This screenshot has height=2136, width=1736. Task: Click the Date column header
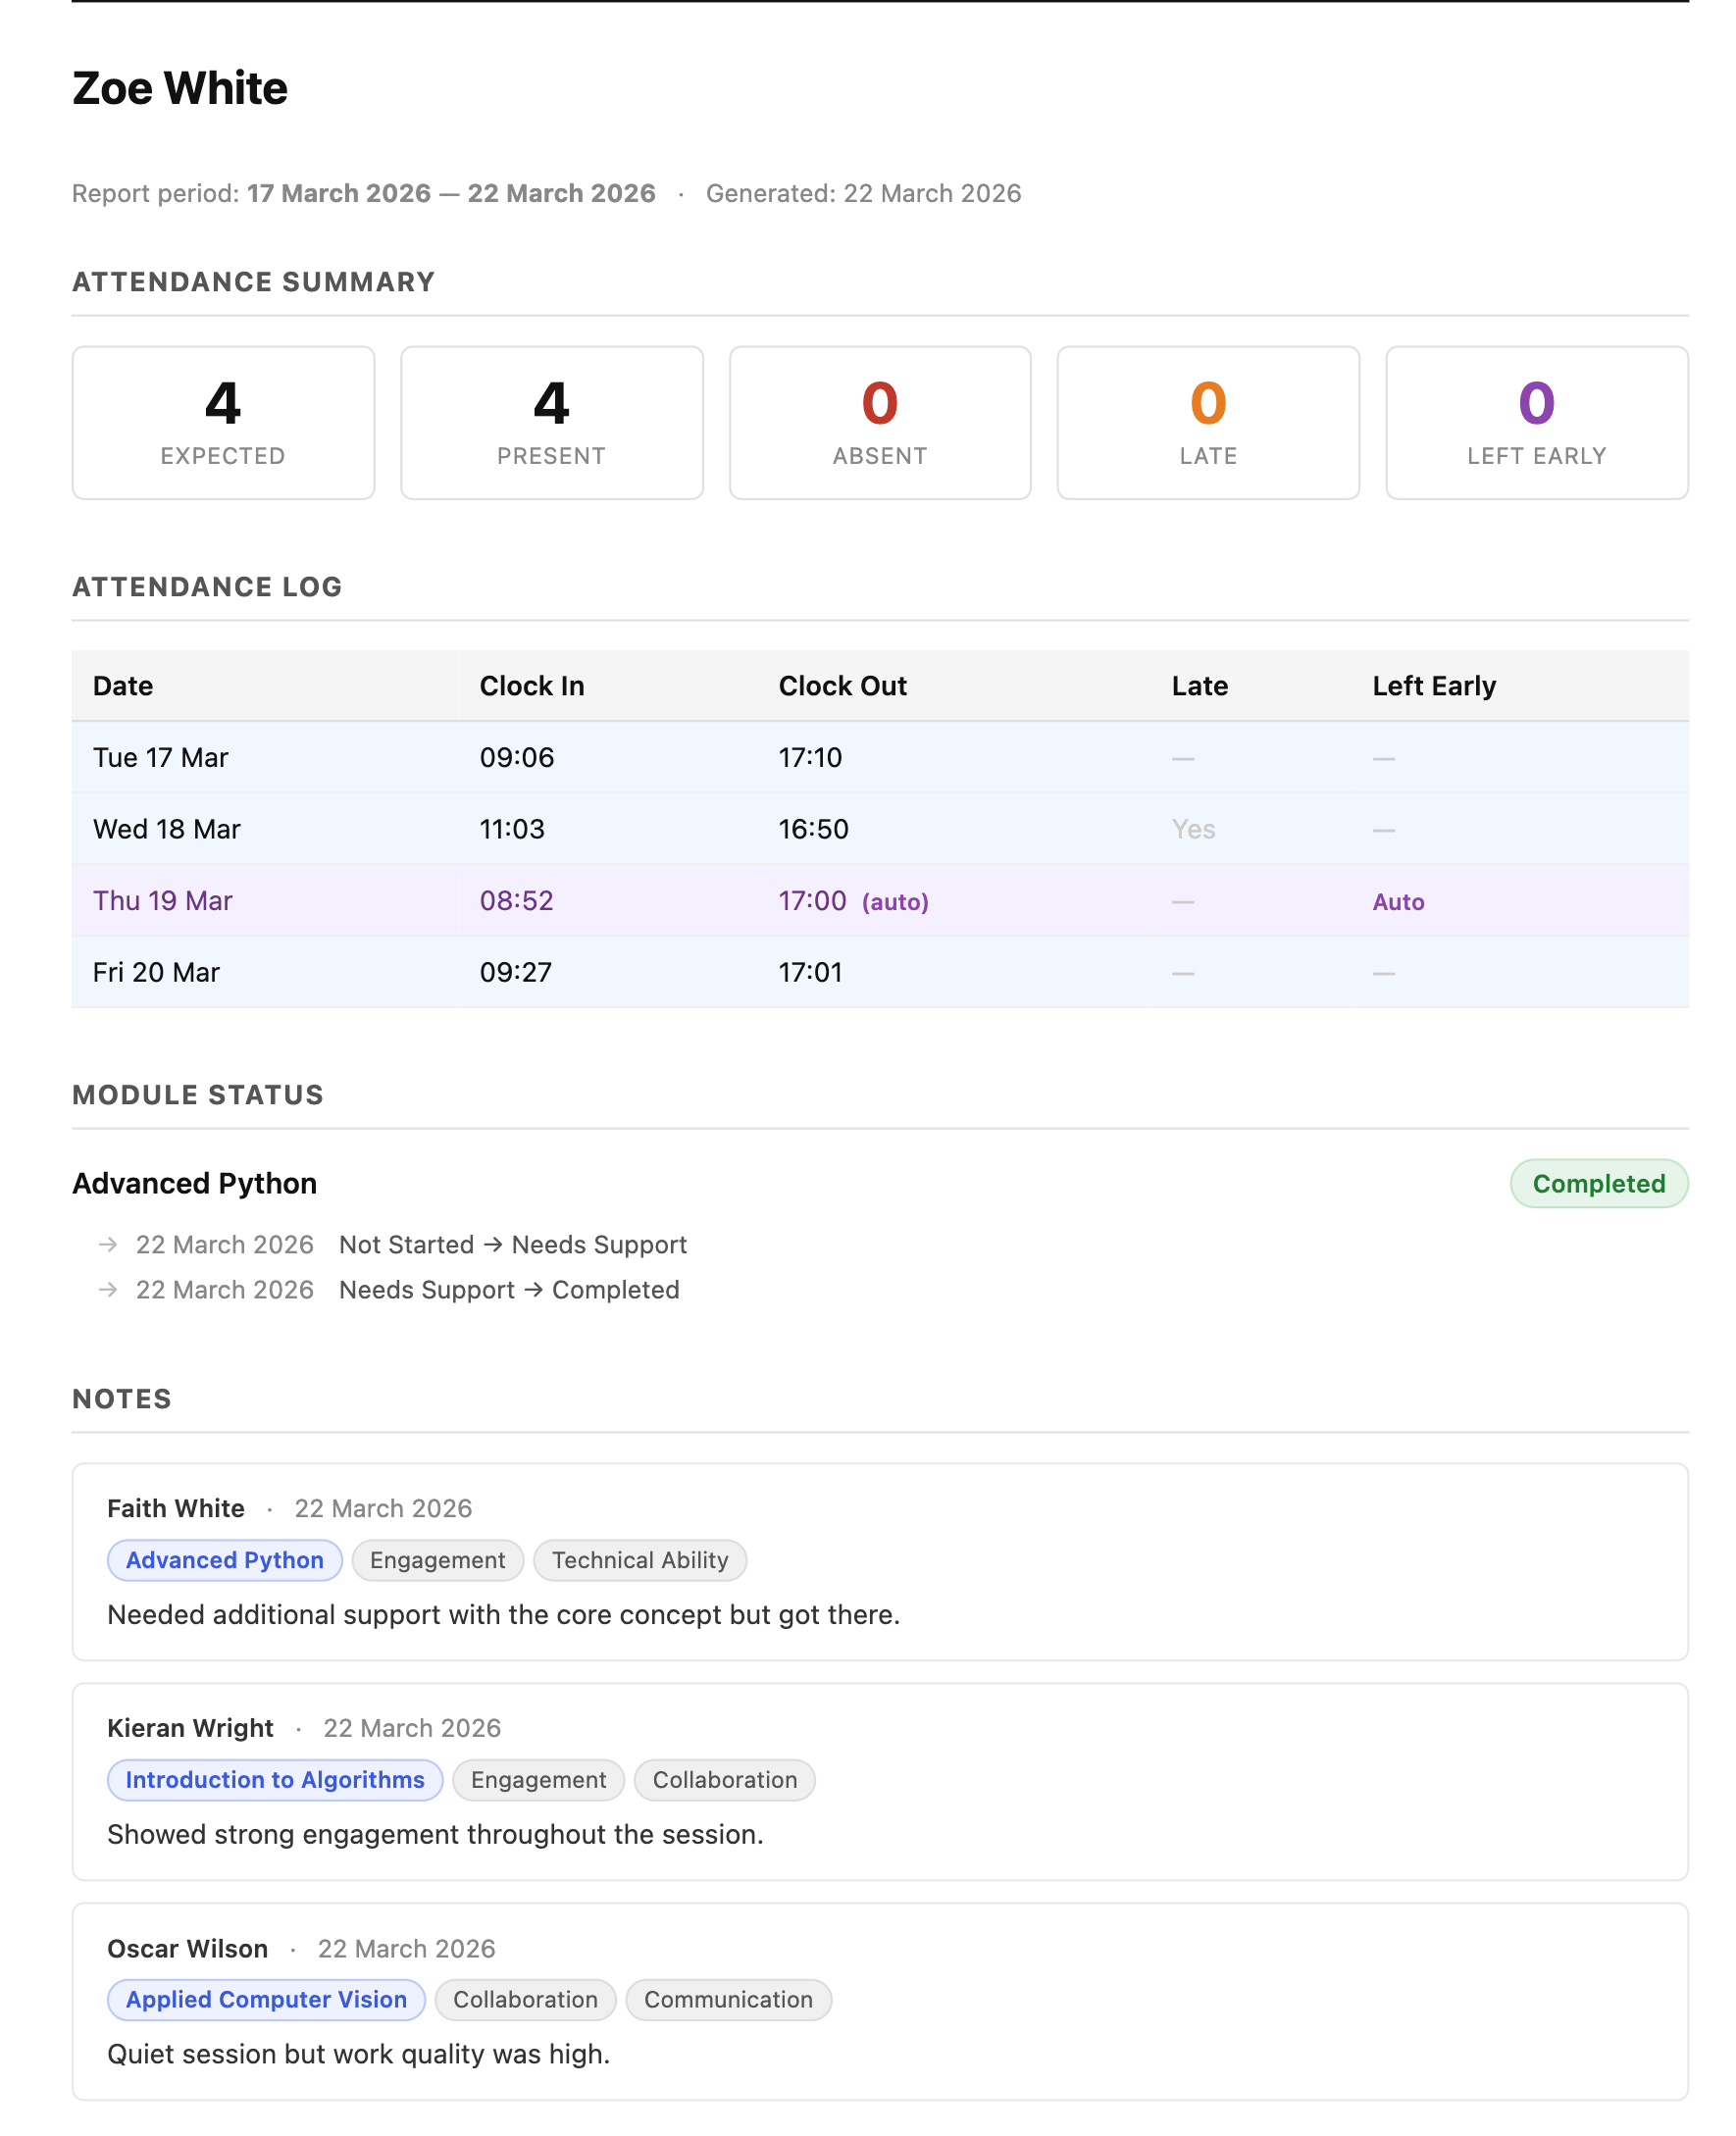point(122,686)
